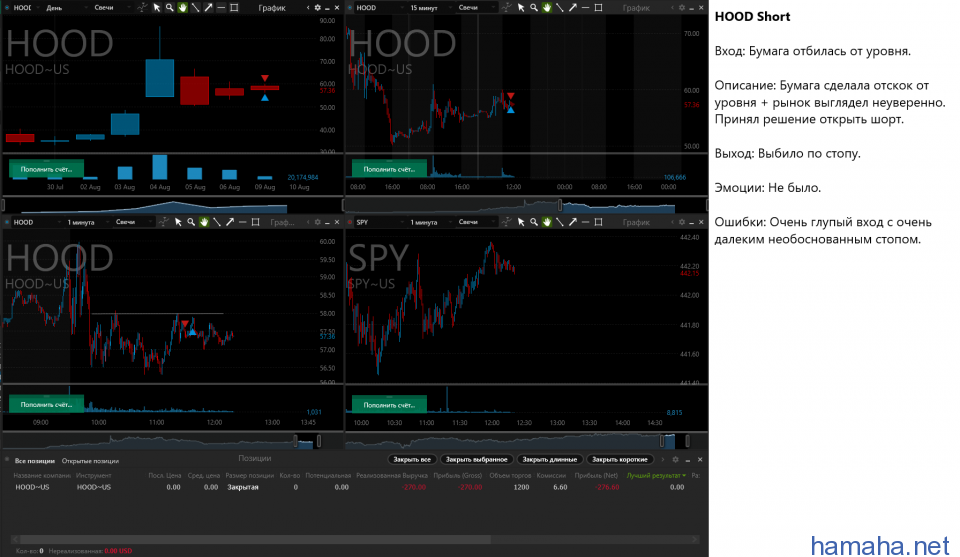The height and width of the screenshot is (557, 960).
Task: Select arrow drawing tool in SPY chart
Action: click(572, 222)
